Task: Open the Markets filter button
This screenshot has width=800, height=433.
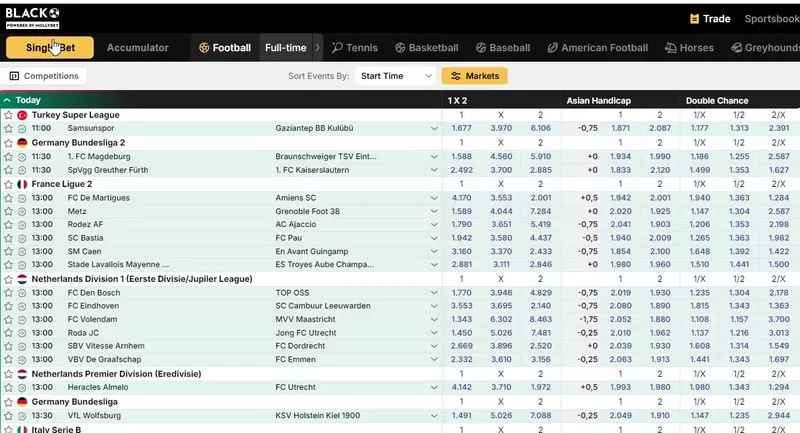Action: [475, 76]
